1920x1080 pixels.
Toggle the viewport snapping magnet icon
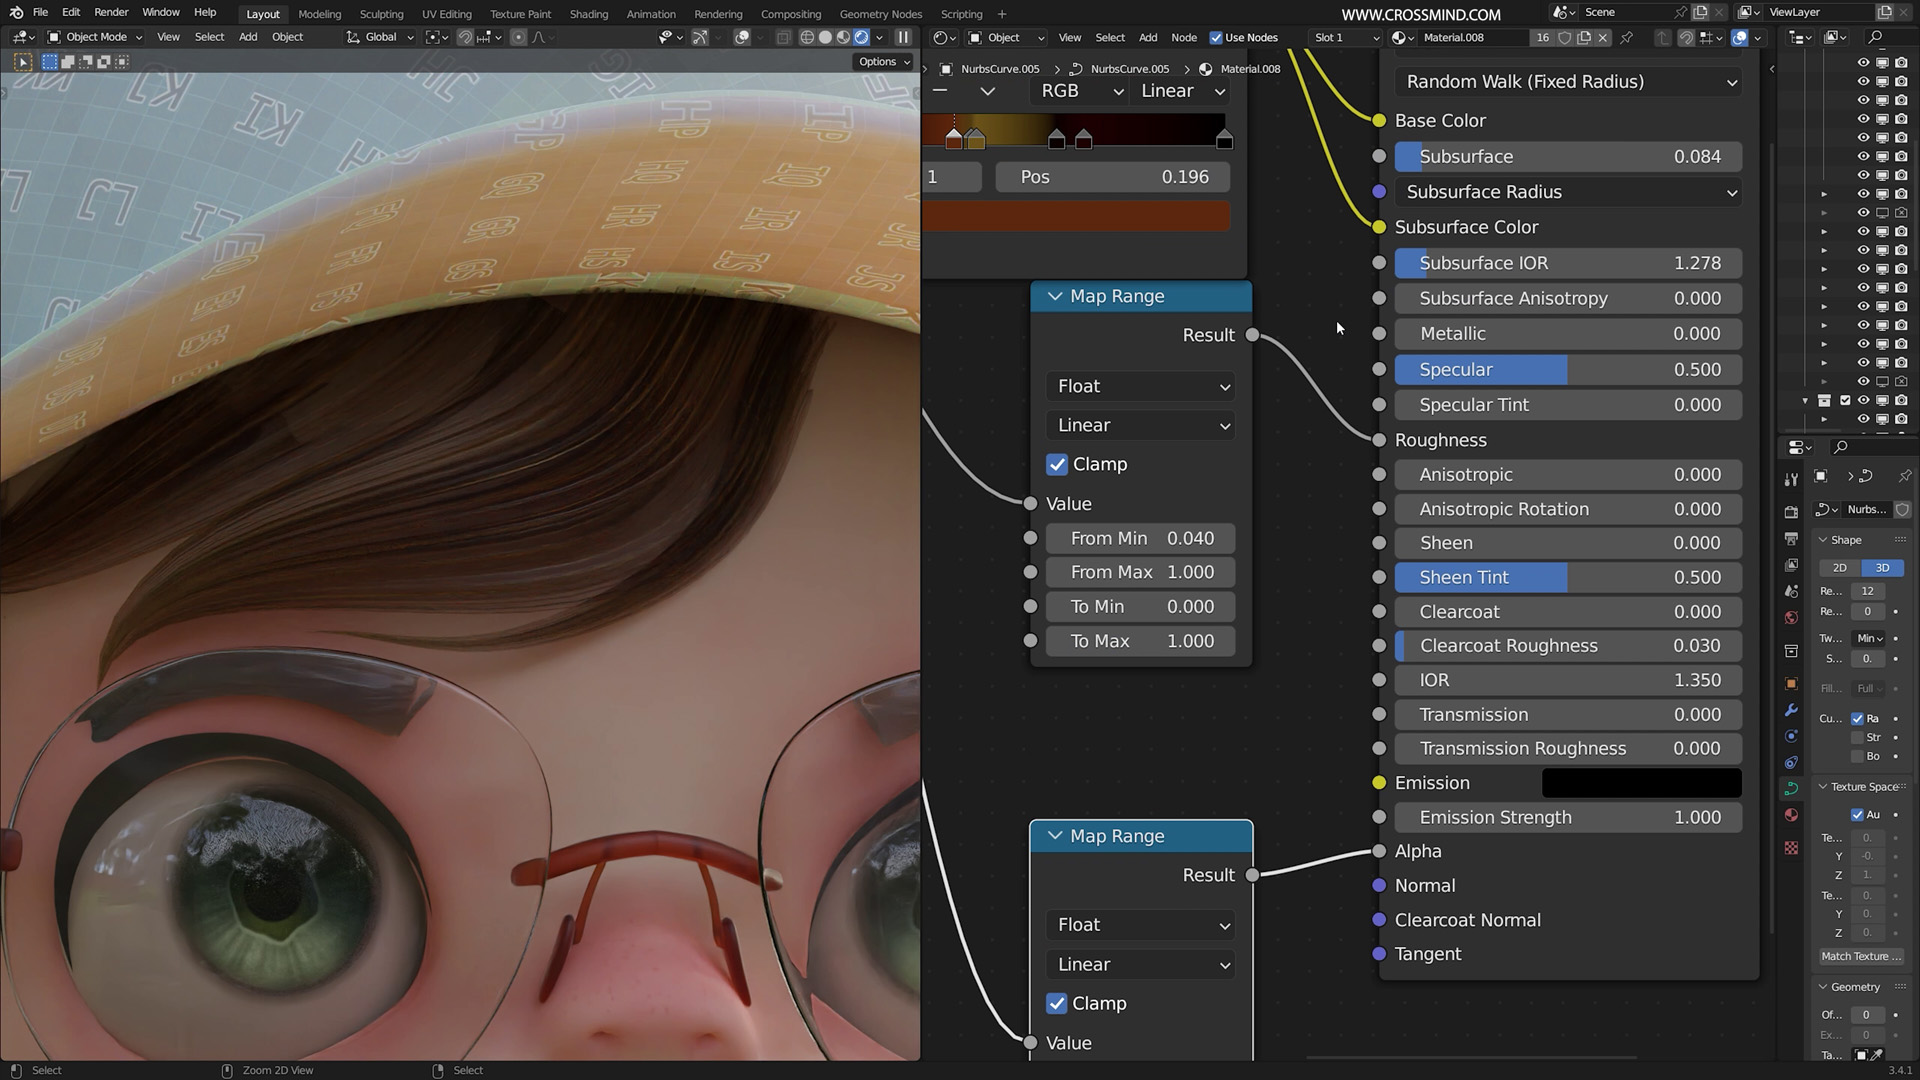pos(465,37)
